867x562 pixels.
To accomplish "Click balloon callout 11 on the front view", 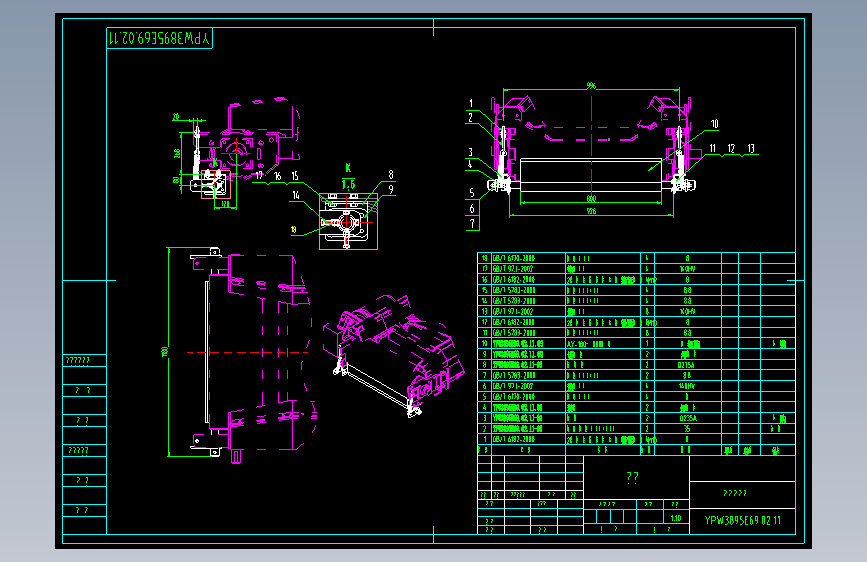I will coord(713,148).
